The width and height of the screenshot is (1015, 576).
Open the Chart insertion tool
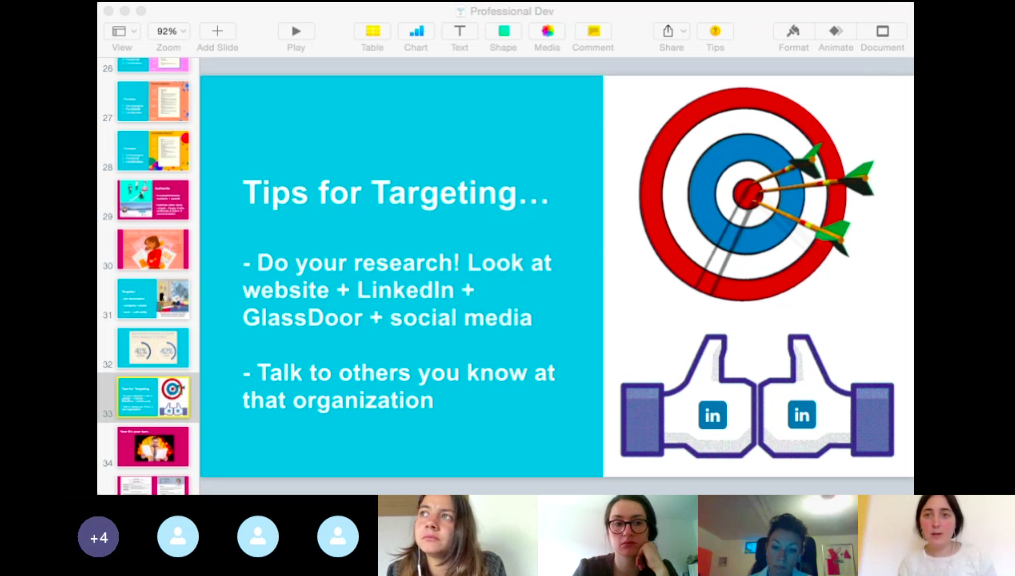point(416,31)
